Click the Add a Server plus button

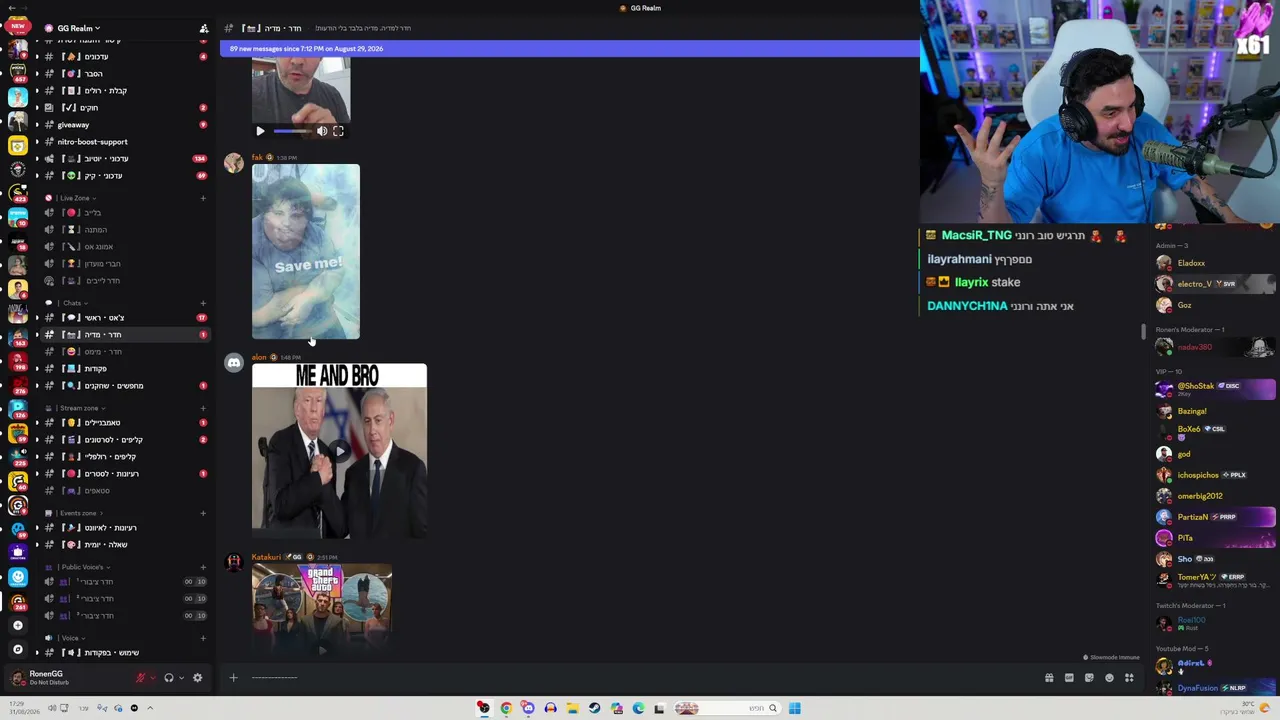click(x=17, y=625)
